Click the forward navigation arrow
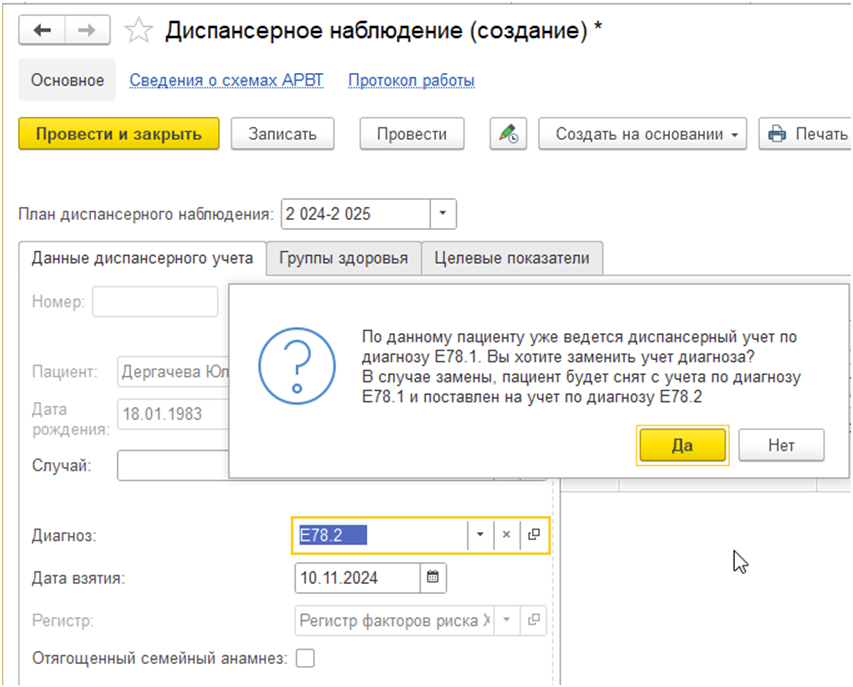The image size is (853, 687). 88,30
